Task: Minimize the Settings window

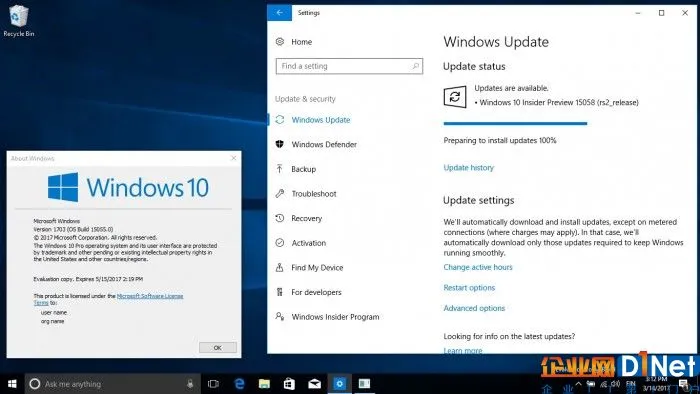Action: tap(638, 13)
